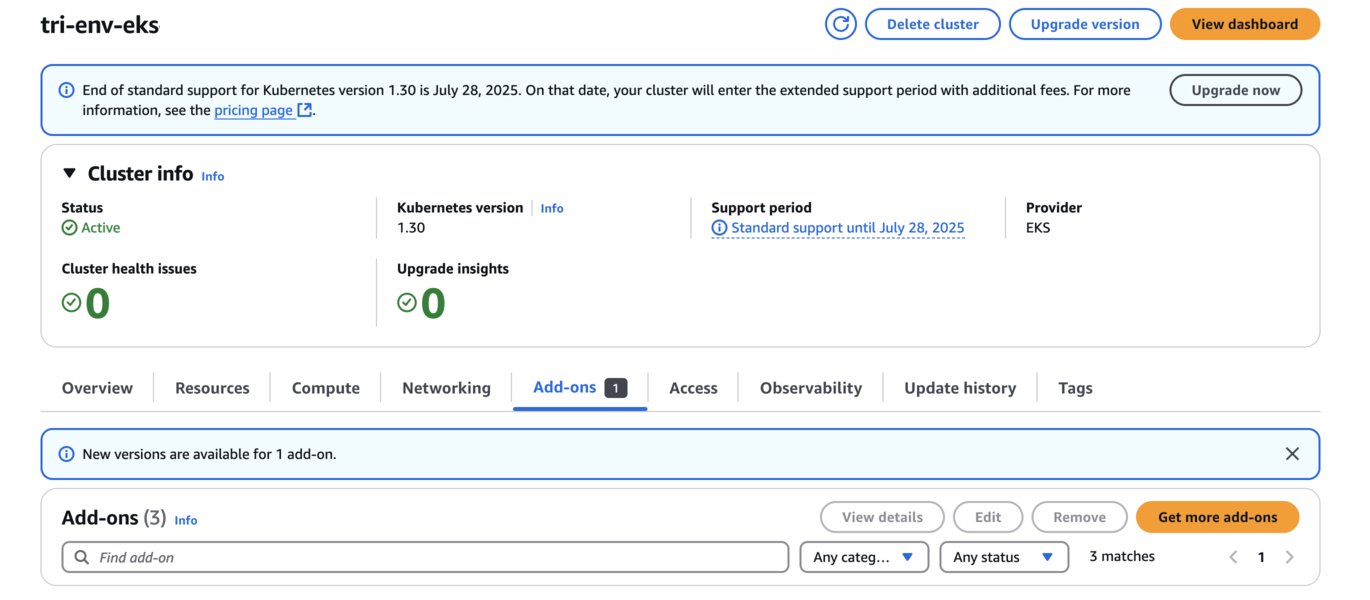Switch to the Compute tab
The height and width of the screenshot is (600, 1370).
[325, 388]
